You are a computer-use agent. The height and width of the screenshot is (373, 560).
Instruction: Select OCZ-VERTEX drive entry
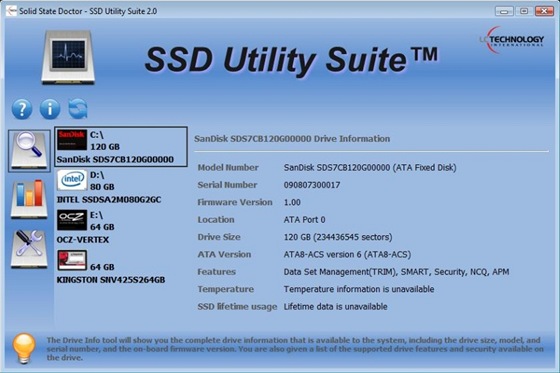coord(121,227)
